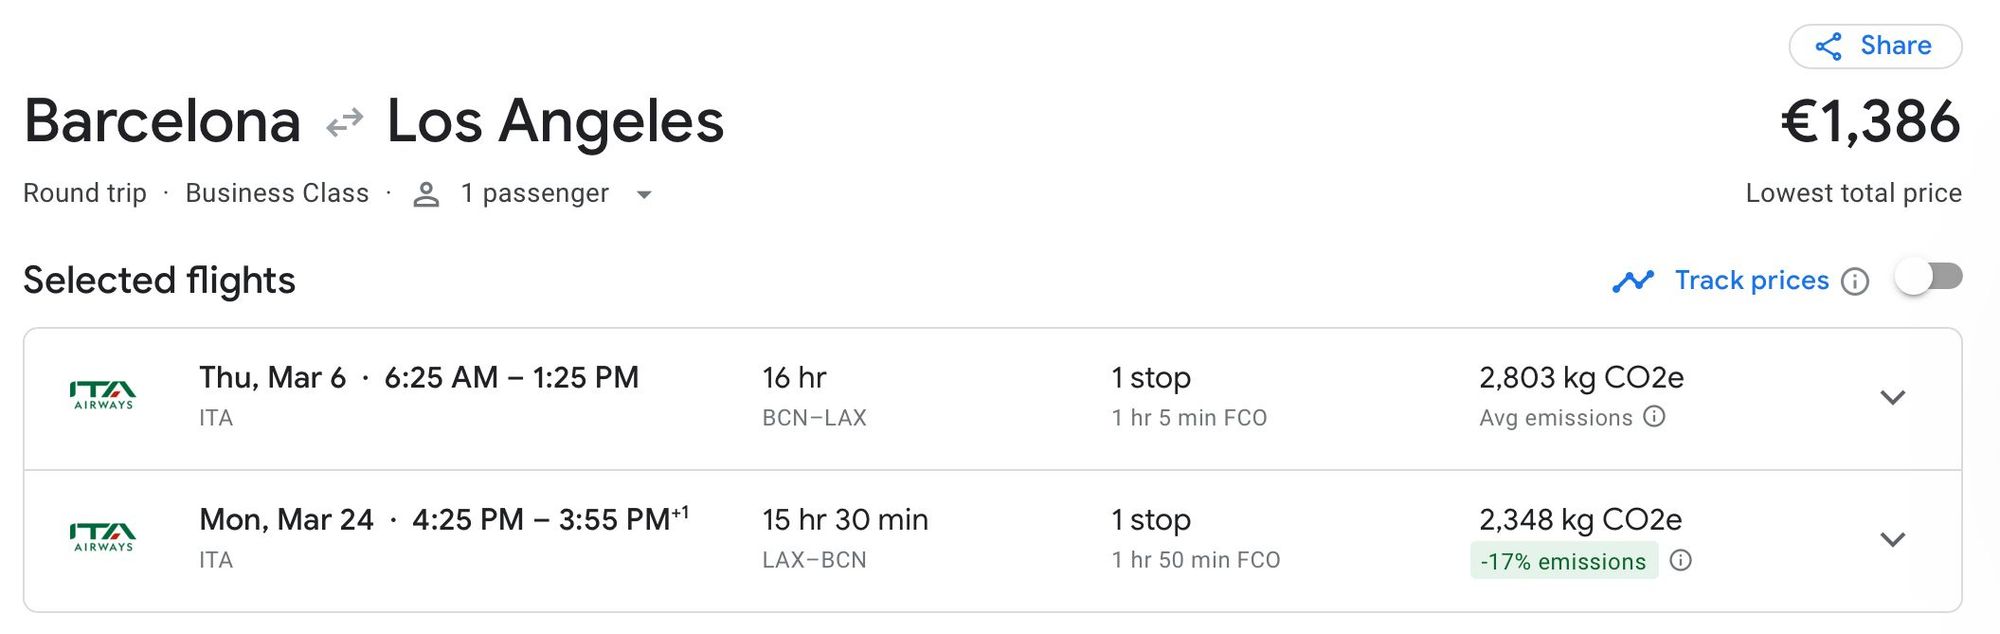This screenshot has height=634, width=2000.
Task: Click the 1 passenger label
Action: tap(534, 193)
